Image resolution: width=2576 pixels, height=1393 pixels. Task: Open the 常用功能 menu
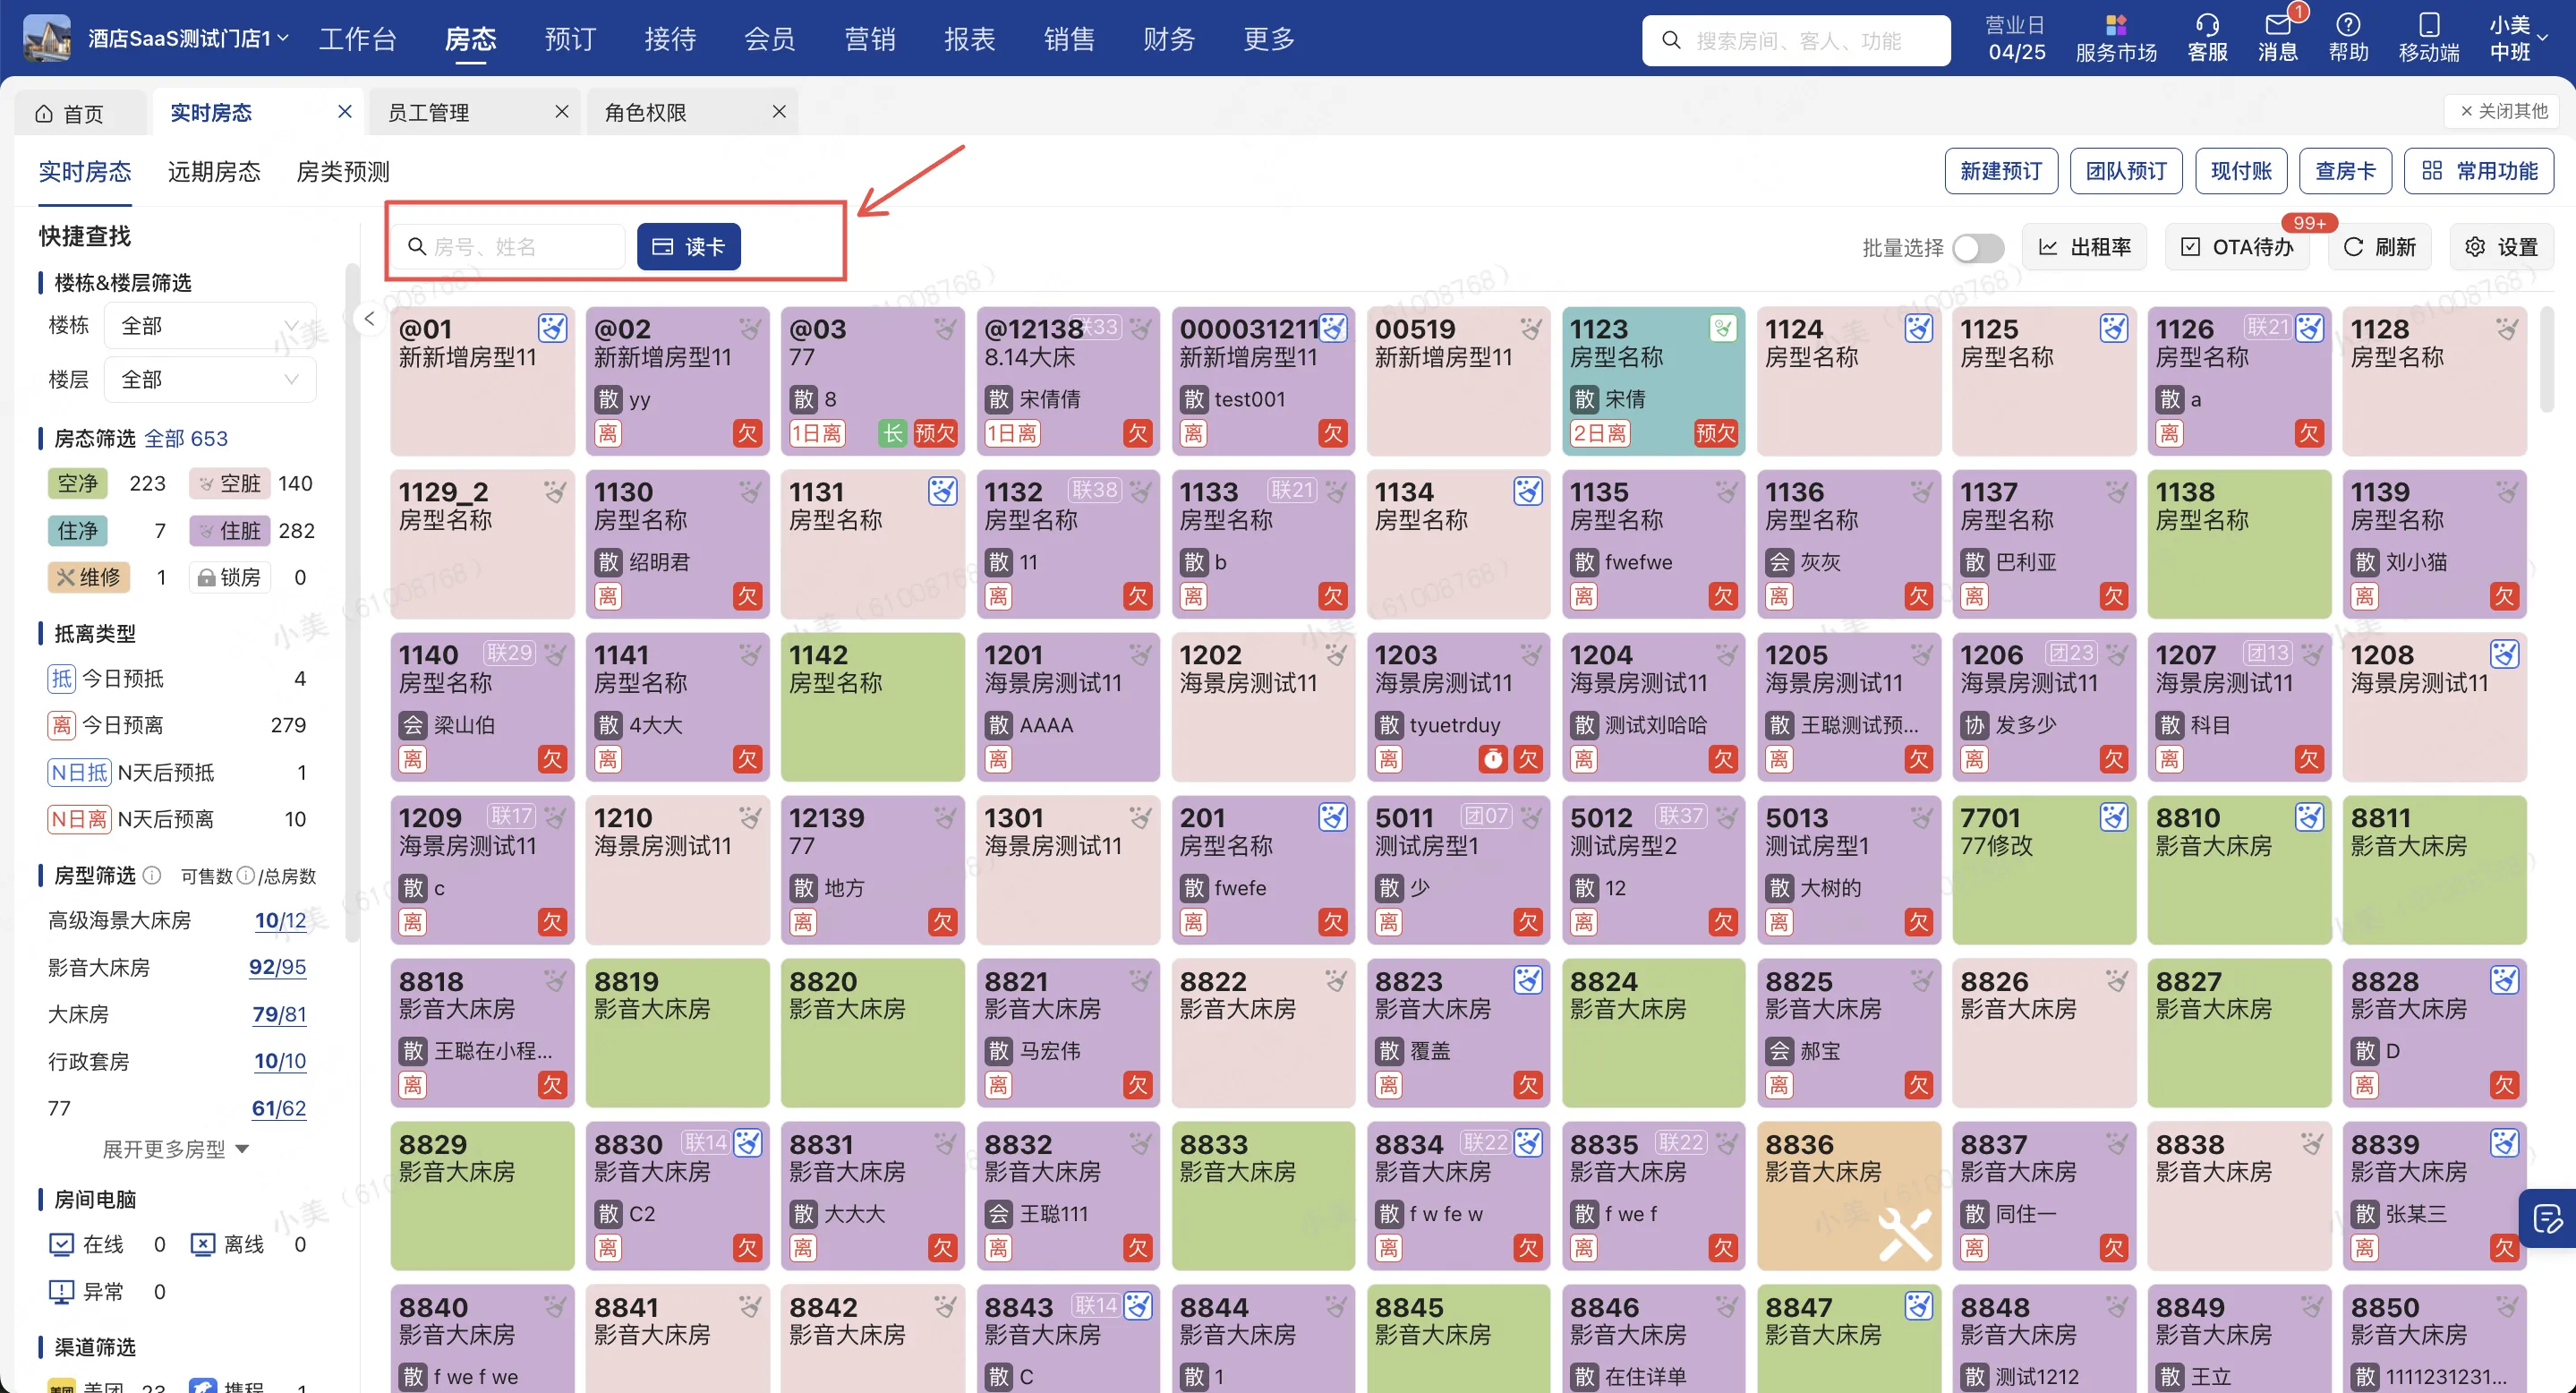click(2478, 171)
